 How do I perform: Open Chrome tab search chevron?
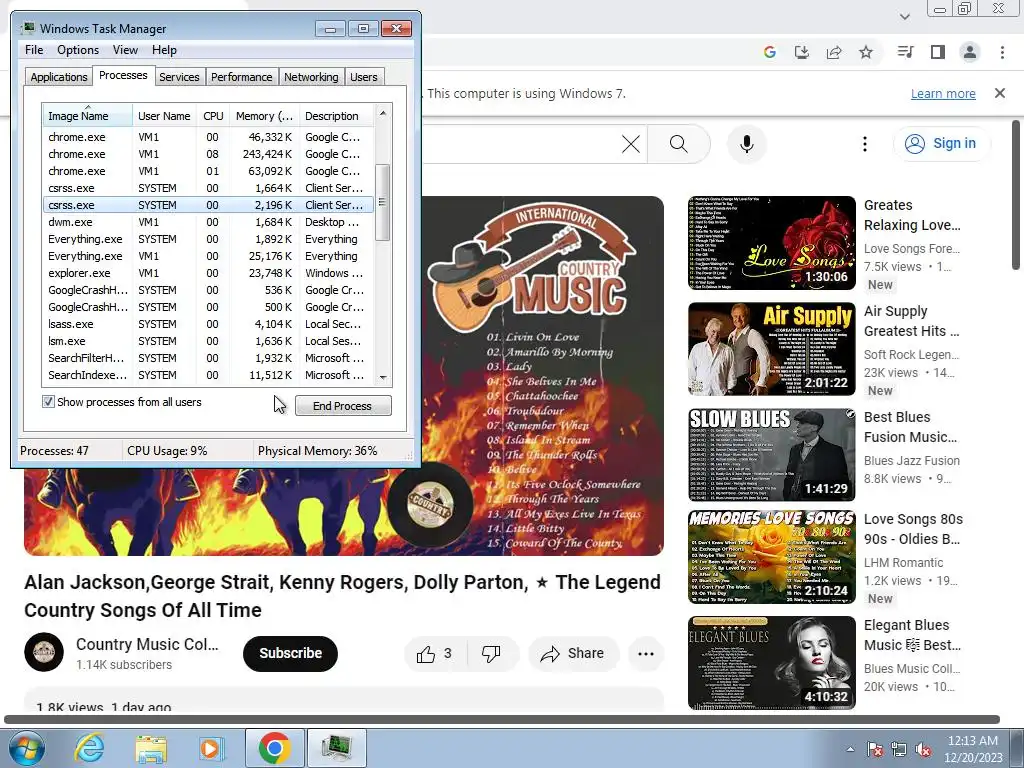coord(904,16)
